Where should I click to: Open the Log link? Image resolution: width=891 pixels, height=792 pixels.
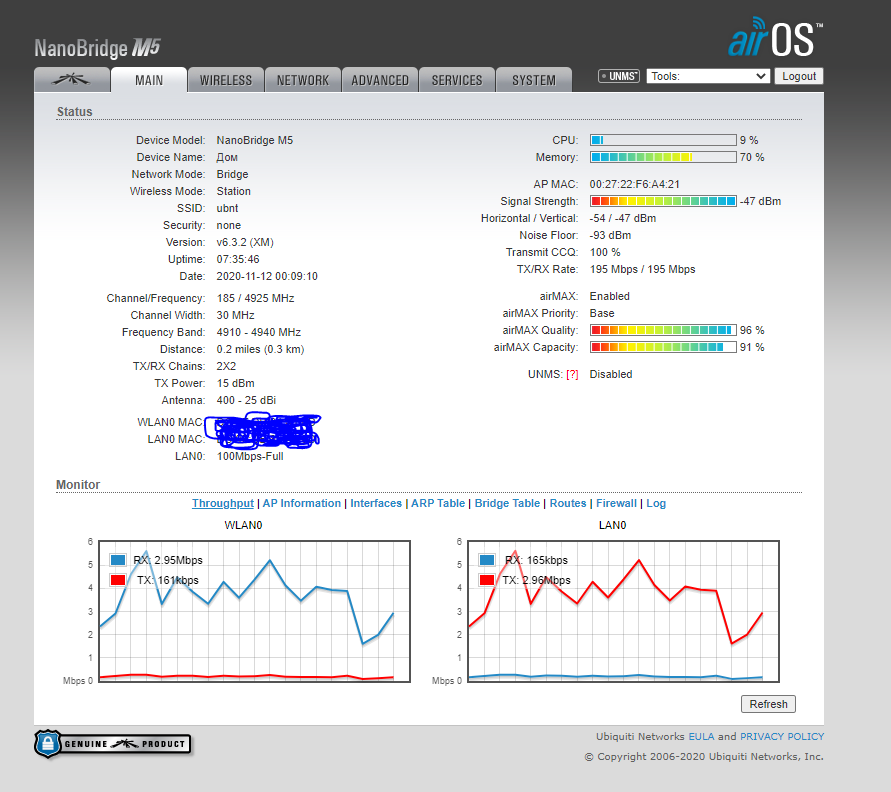[x=656, y=503]
